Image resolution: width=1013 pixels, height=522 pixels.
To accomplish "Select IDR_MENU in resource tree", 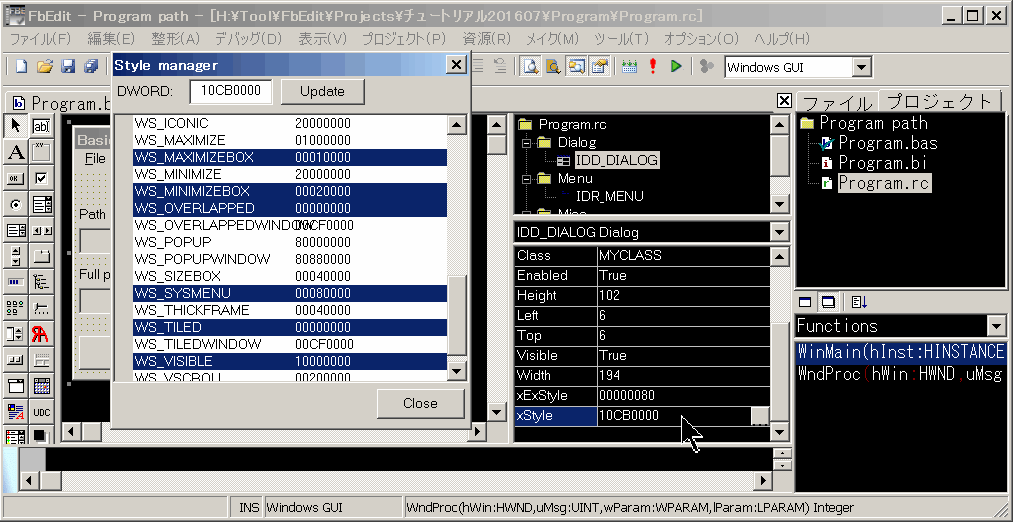I will pyautogui.click(x=609, y=196).
